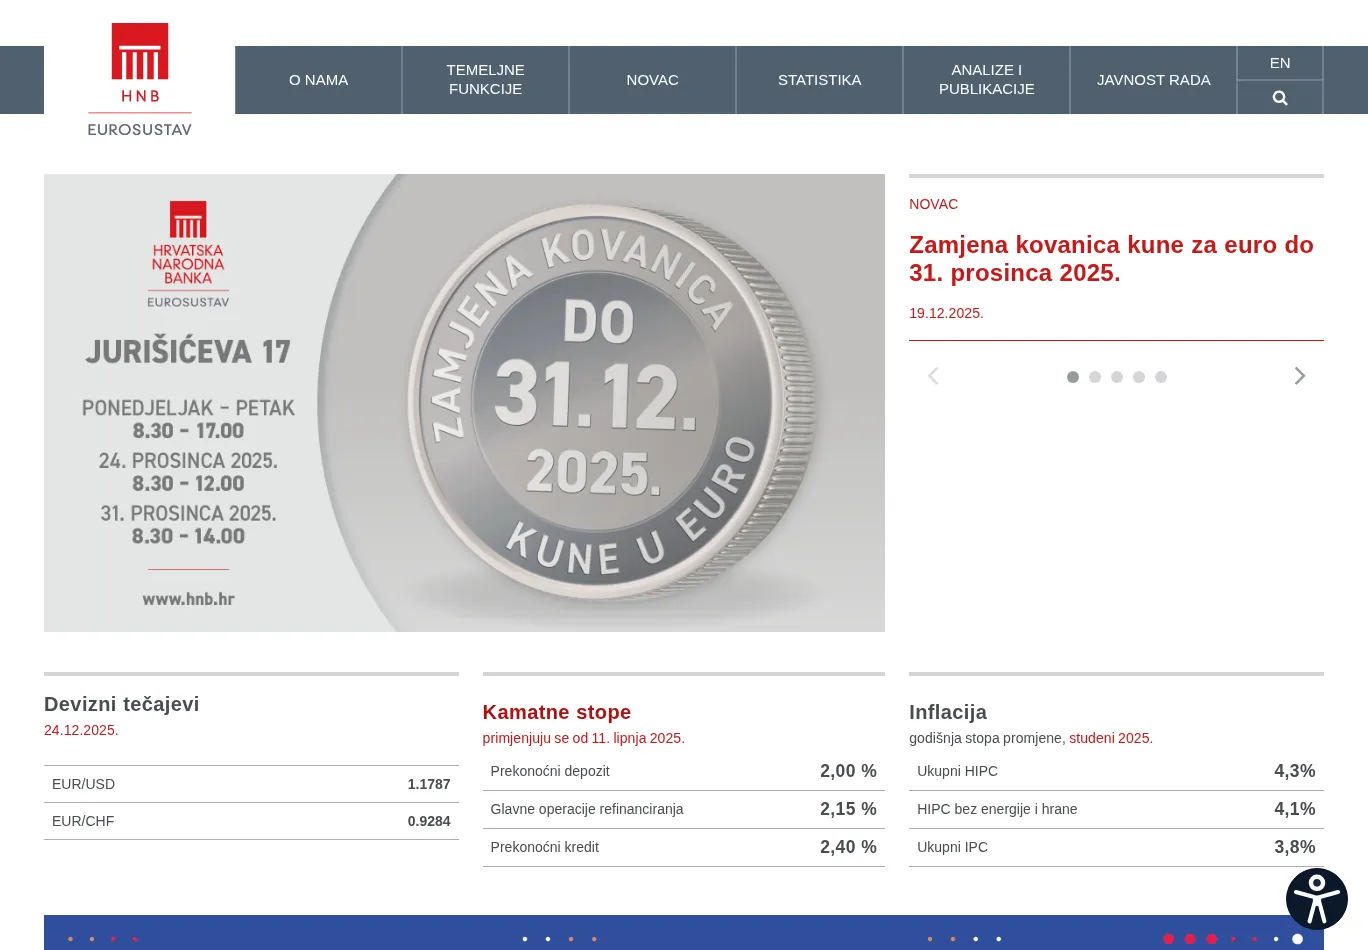
Task: Open the coin exchange headline article
Action: (1110, 259)
